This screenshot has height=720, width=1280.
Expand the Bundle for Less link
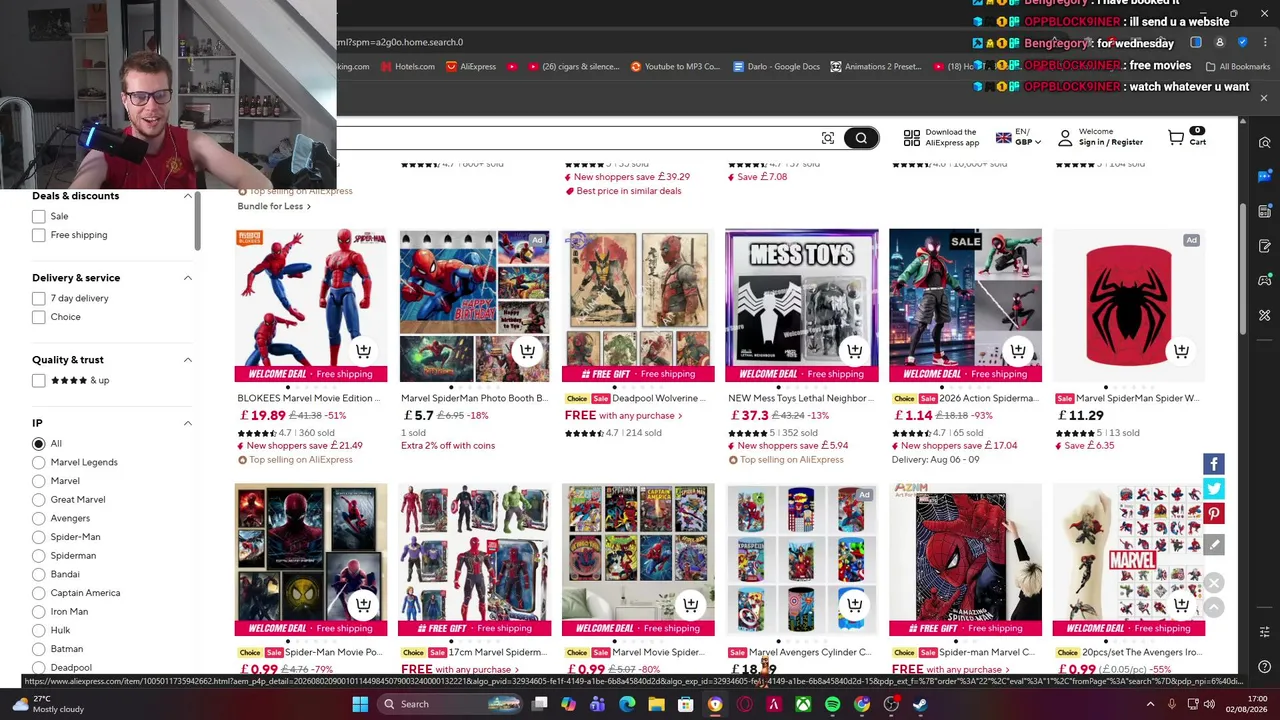tap(274, 206)
